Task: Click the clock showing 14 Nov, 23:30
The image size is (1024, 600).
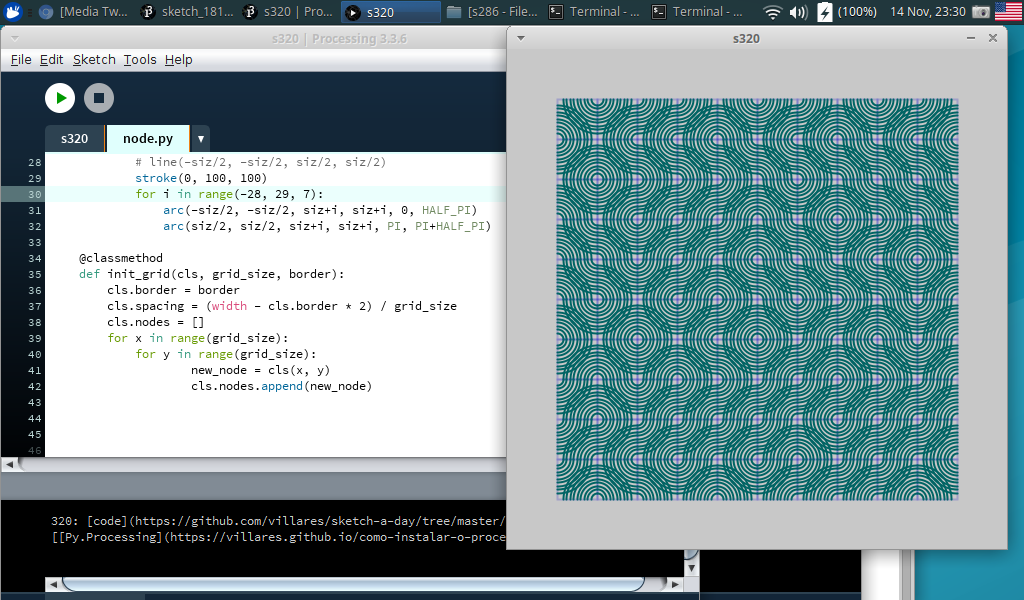Action: [927, 12]
